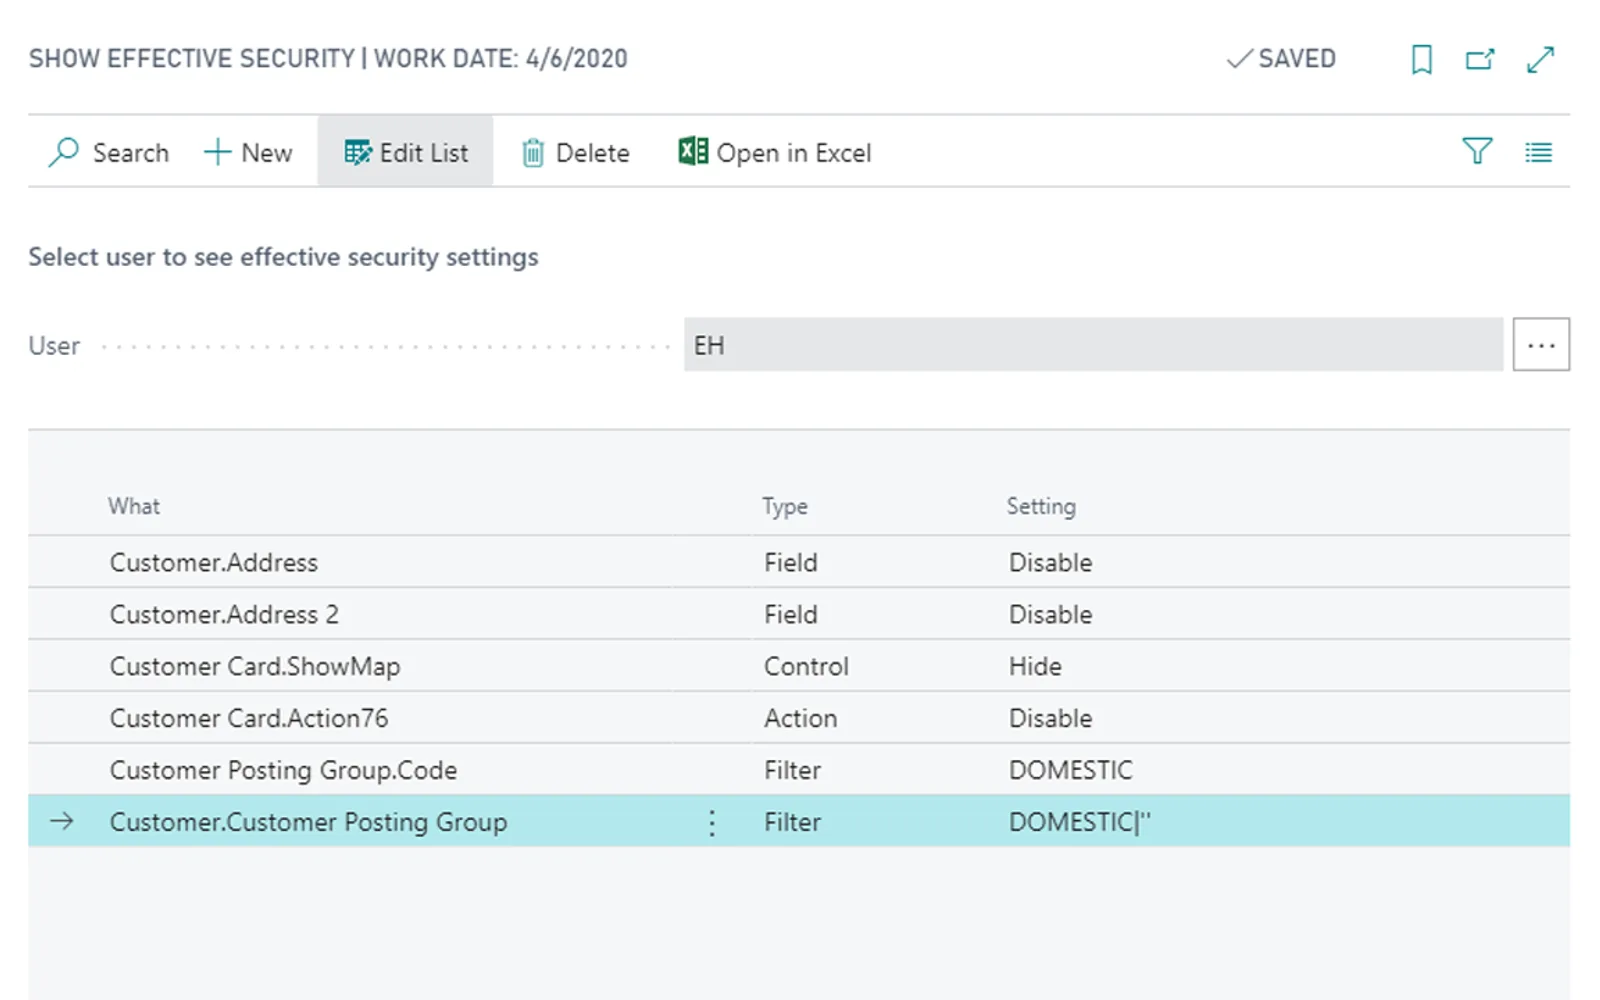
Task: Expand page to full screen arrow icon
Action: coord(1540,60)
